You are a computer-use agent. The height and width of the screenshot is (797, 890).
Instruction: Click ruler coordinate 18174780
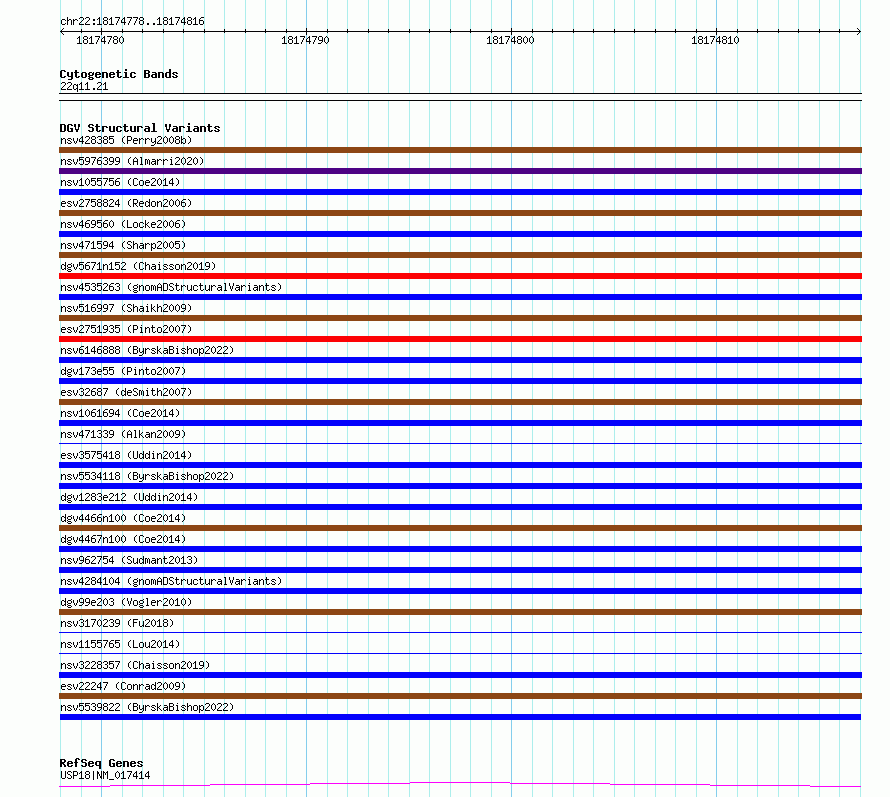click(100, 40)
